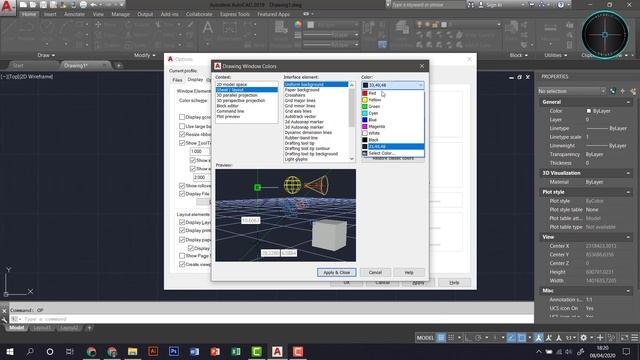Open new drawing tab plus button
This screenshot has height=360, width=640.
pyautogui.click(x=119, y=65)
